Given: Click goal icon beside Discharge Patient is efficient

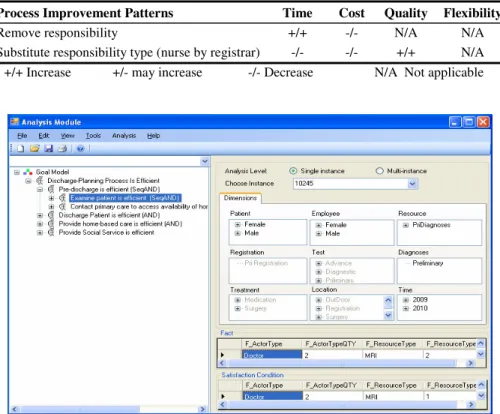Looking at the screenshot, I should point(51,215).
